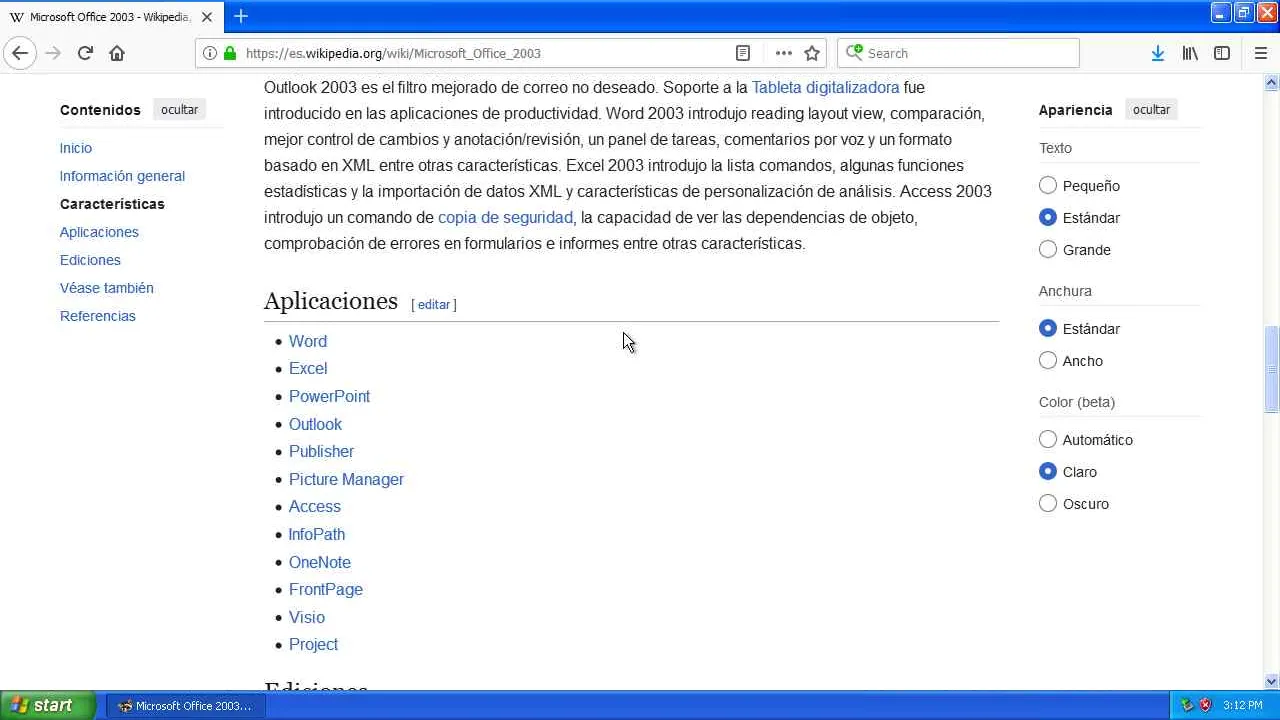Viewport: 1280px width, 720px height.
Task: Jump to Referencias section
Action: click(98, 316)
